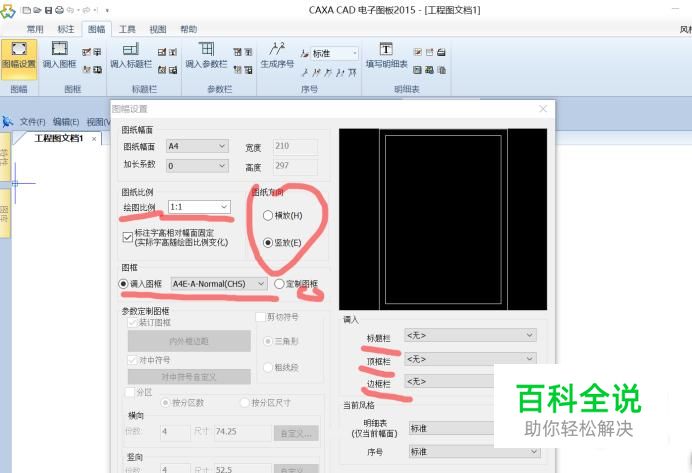Click bottom-right small icon in 标题栏 group
Image resolution: width=692 pixels, height=473 pixels.
[x=173, y=69]
